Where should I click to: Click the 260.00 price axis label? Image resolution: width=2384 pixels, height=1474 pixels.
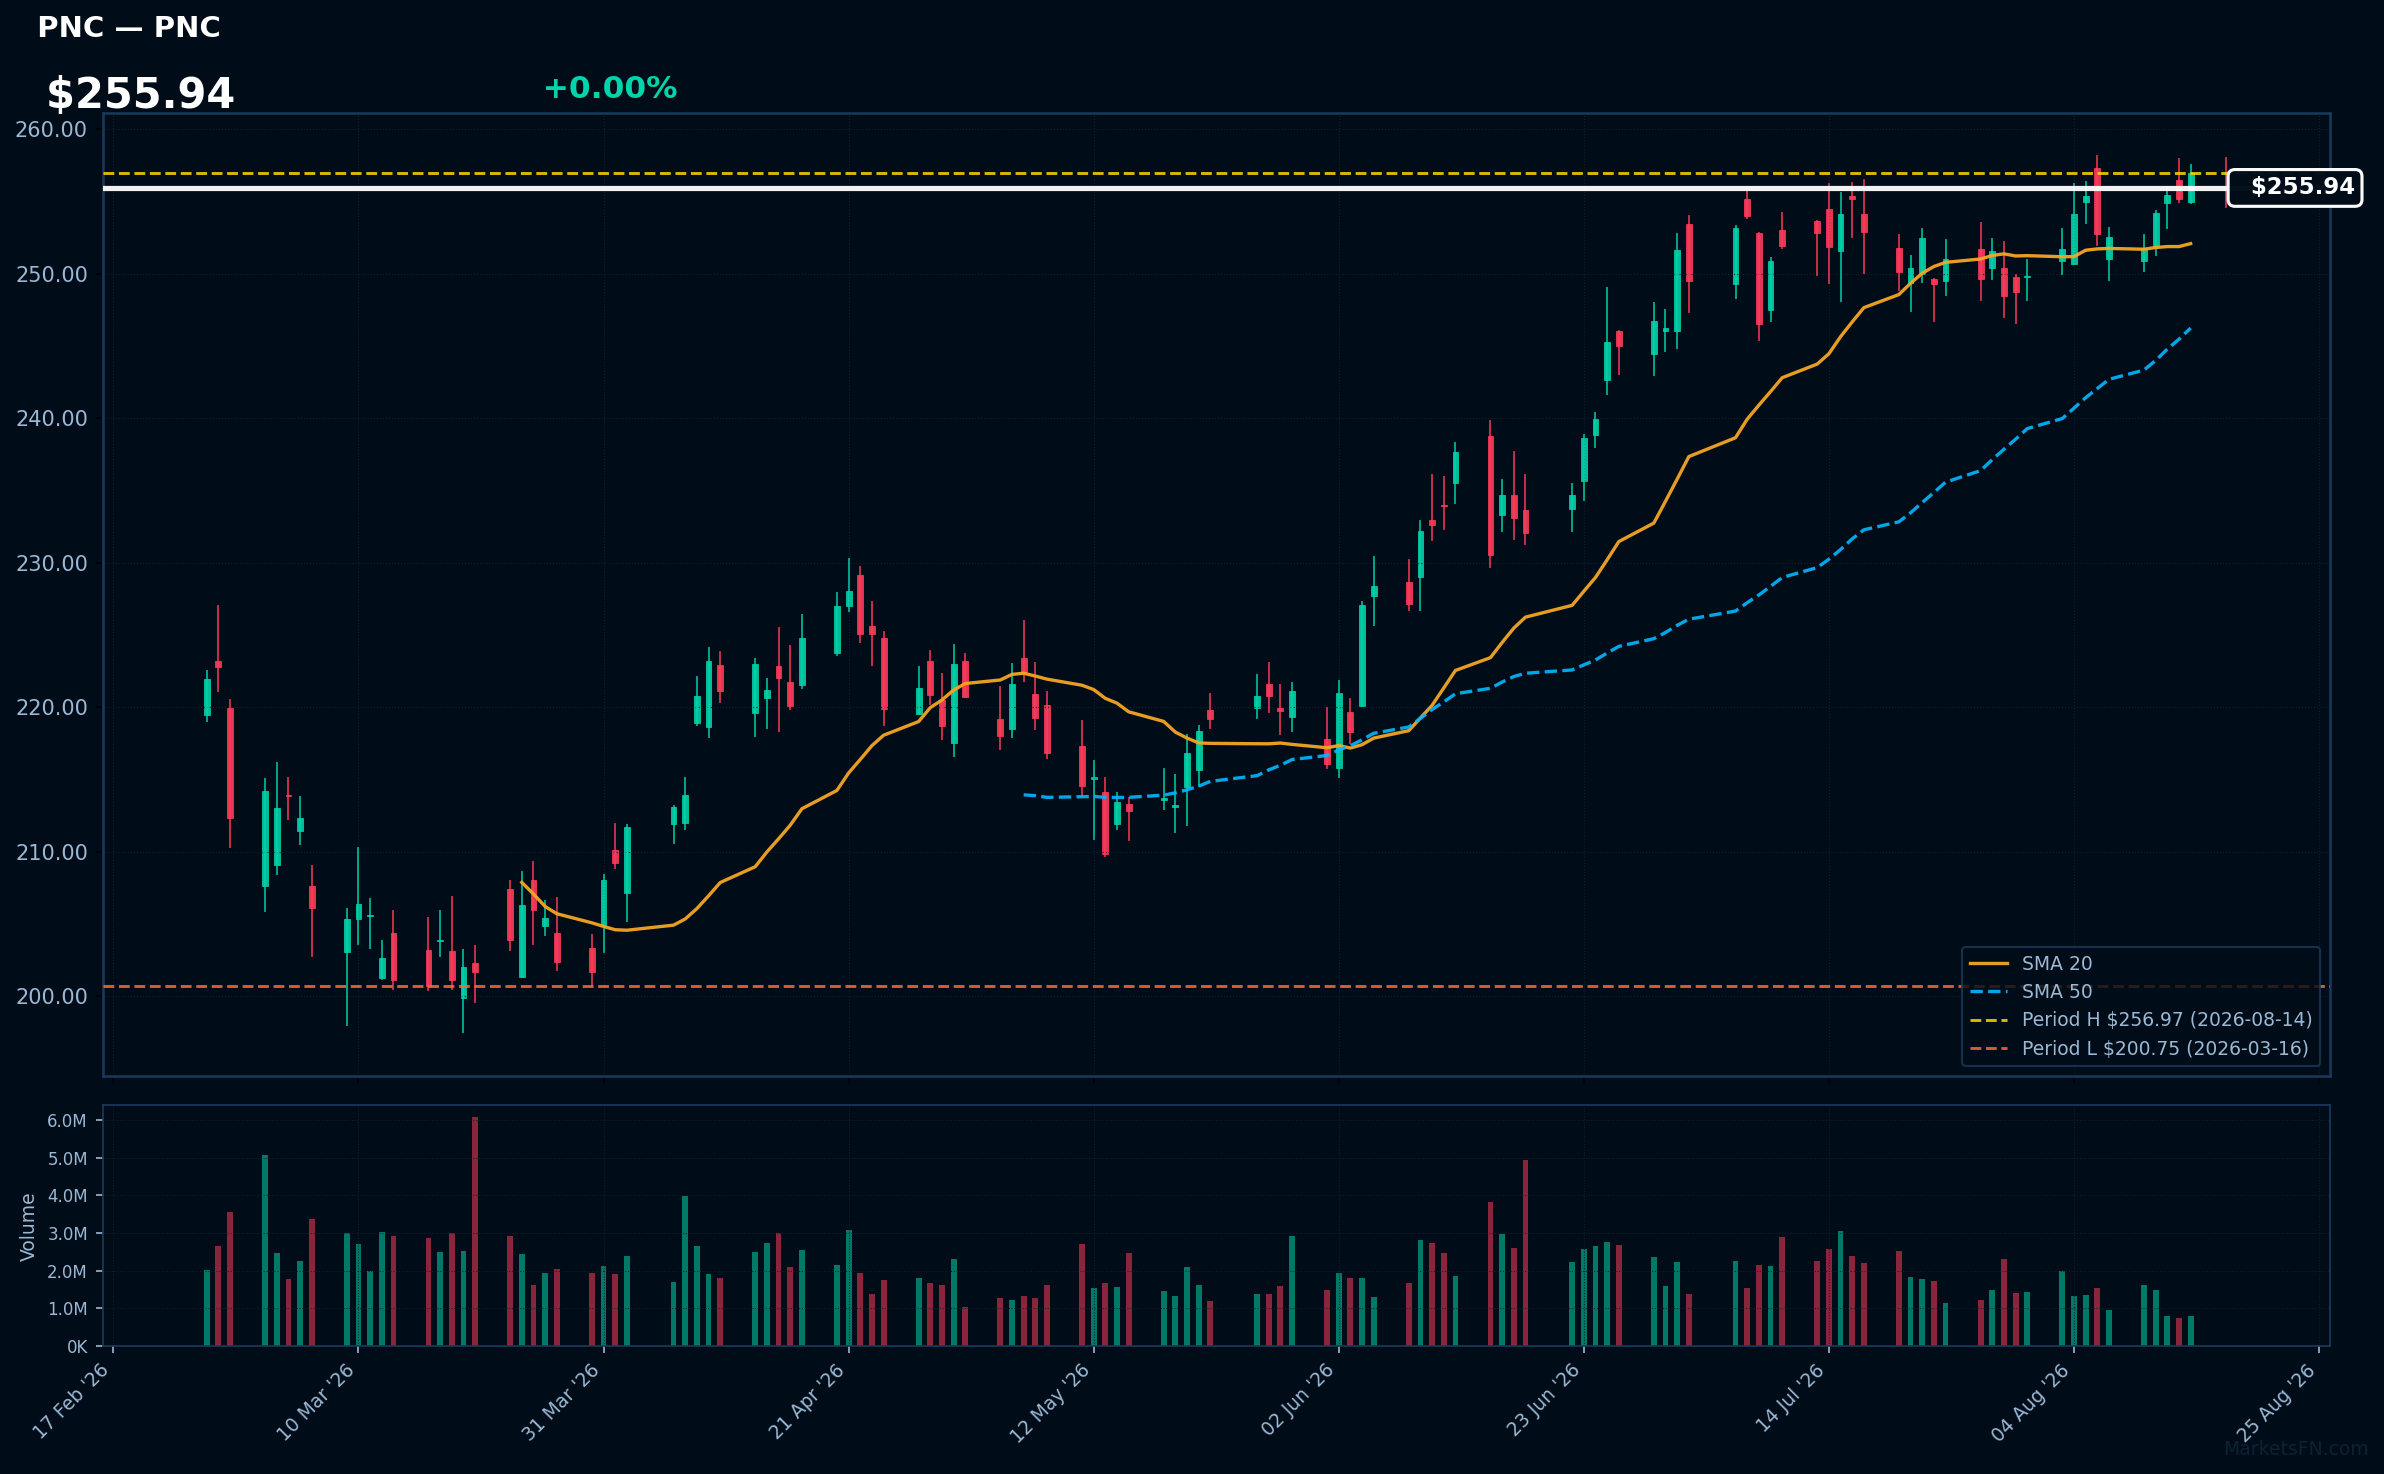click(52, 130)
